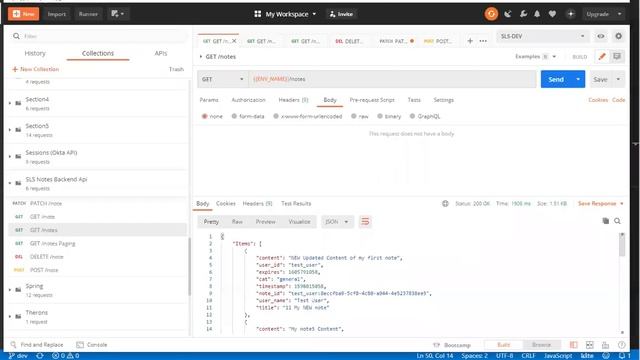Open the Test Results tab
The width and height of the screenshot is (640, 360).
296,203
